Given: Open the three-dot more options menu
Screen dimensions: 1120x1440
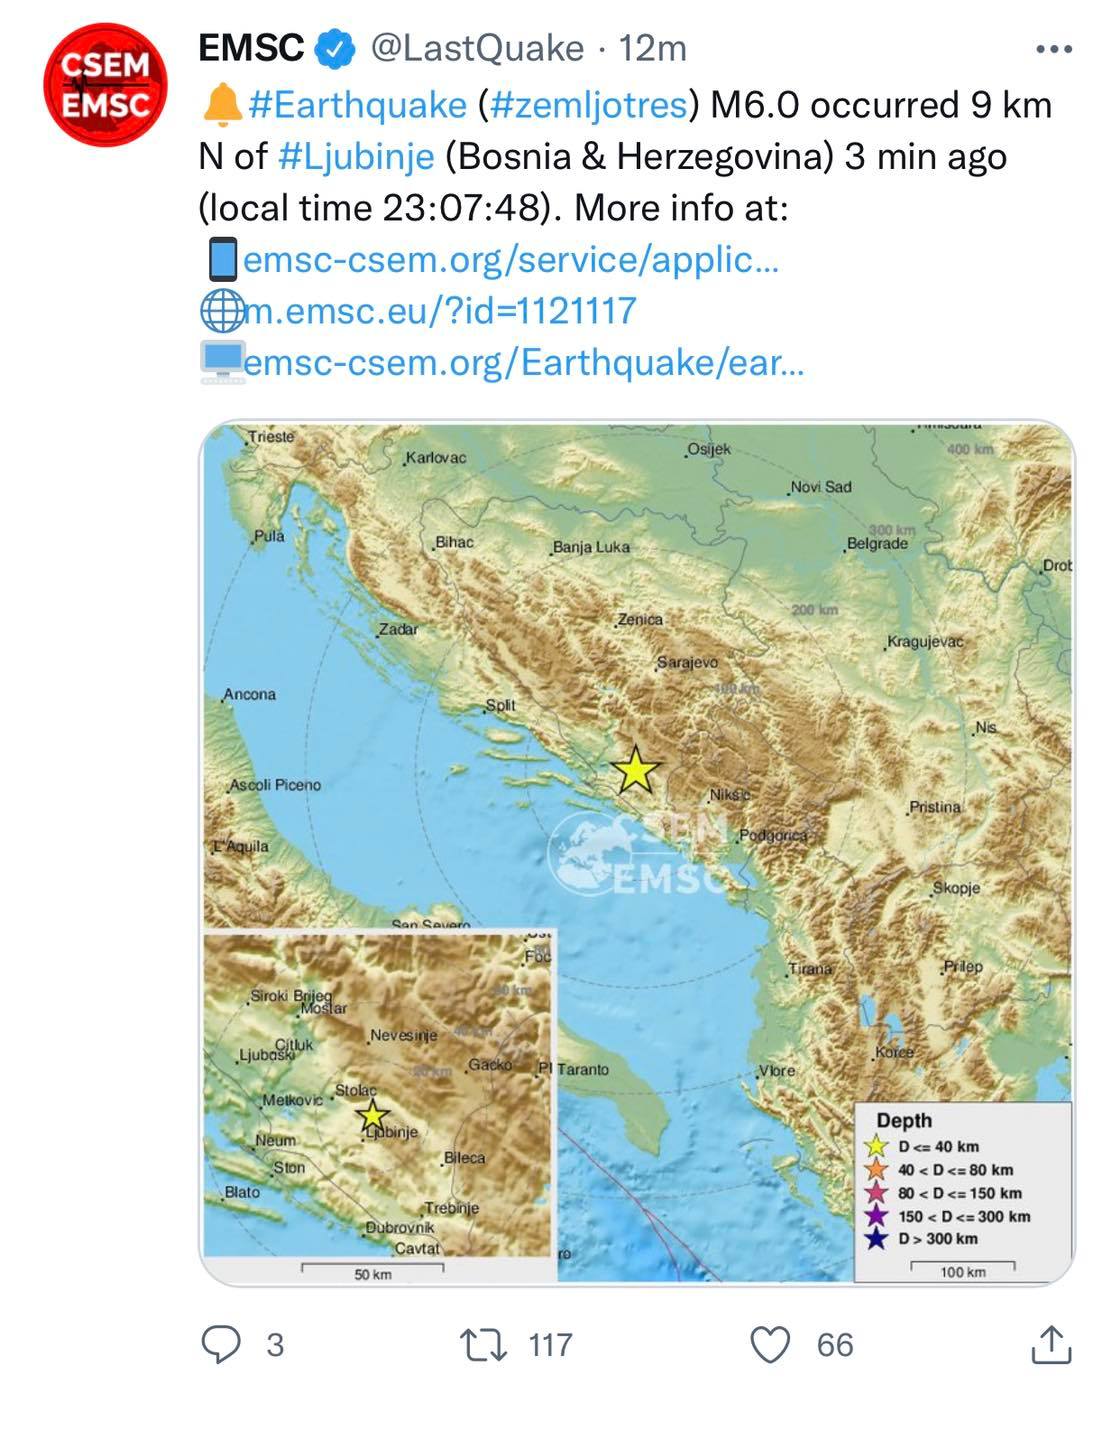Looking at the screenshot, I should point(1054,48).
